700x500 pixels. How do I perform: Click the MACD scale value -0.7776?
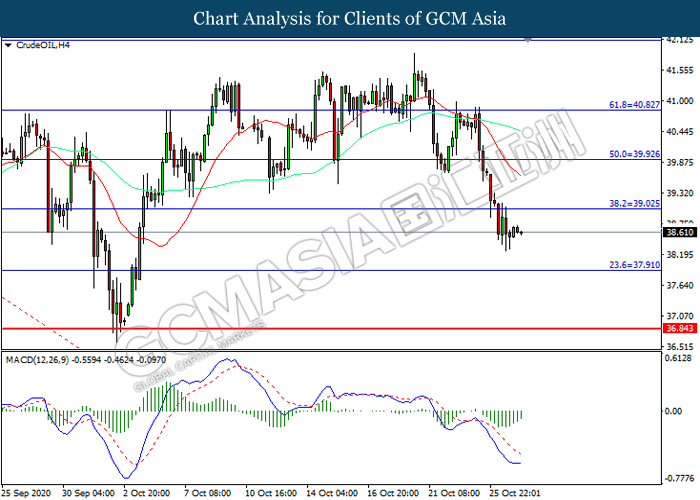point(679,479)
